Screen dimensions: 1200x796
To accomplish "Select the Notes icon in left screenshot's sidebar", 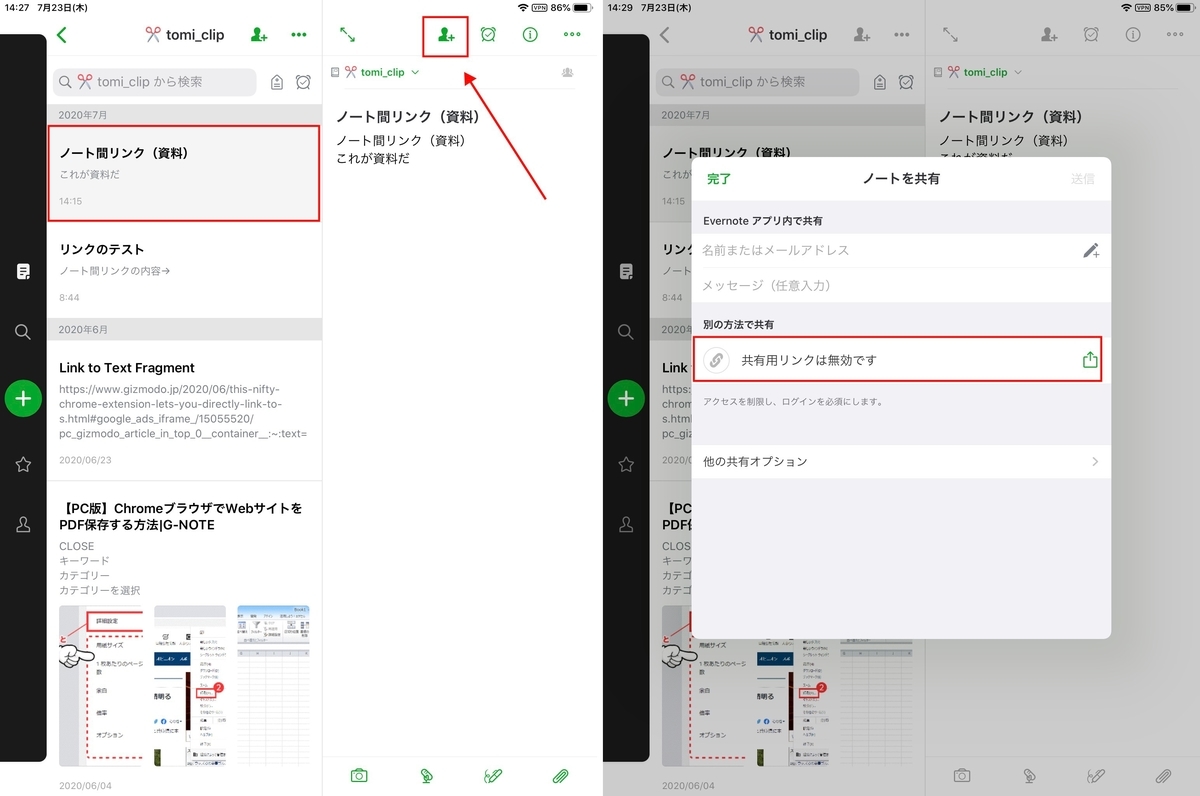I will tap(23, 271).
